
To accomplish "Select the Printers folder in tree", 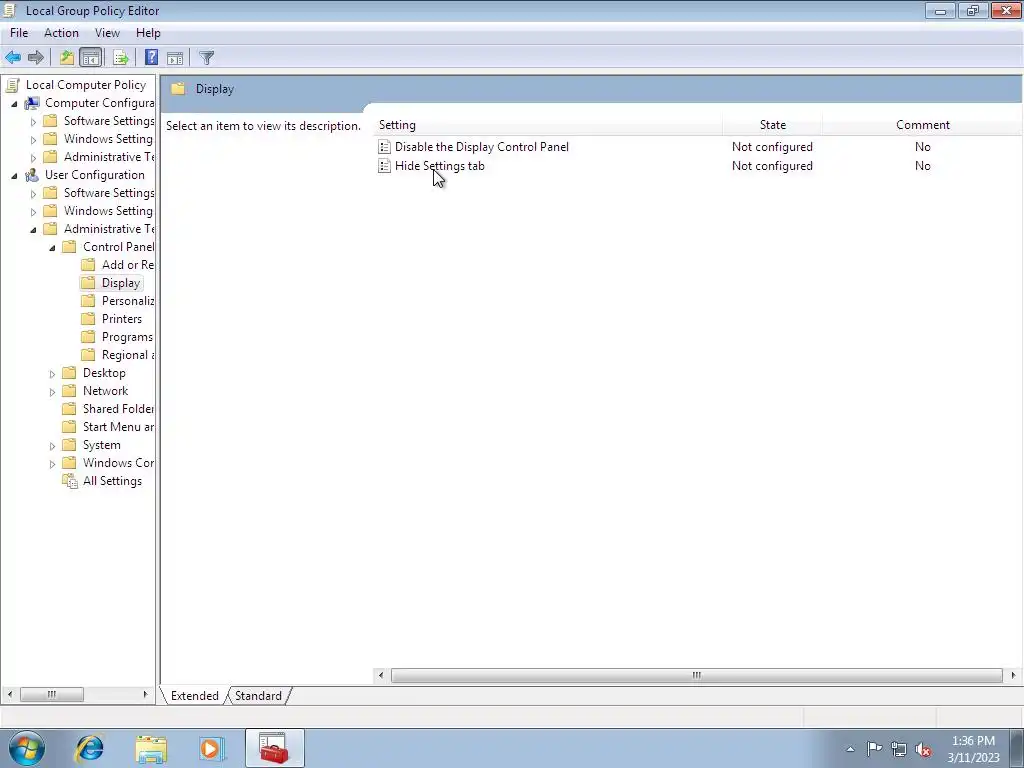I will point(121,319).
